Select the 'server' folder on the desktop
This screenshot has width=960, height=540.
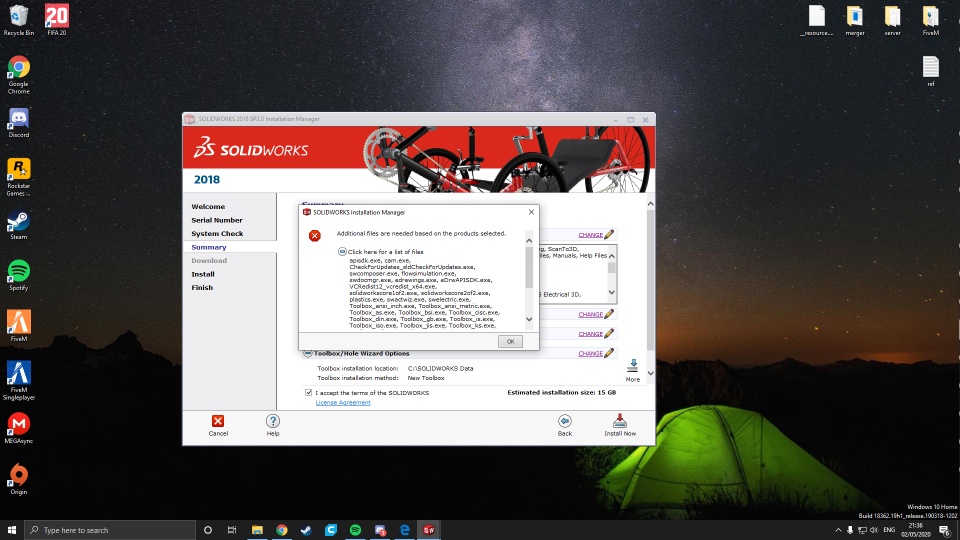click(892, 20)
